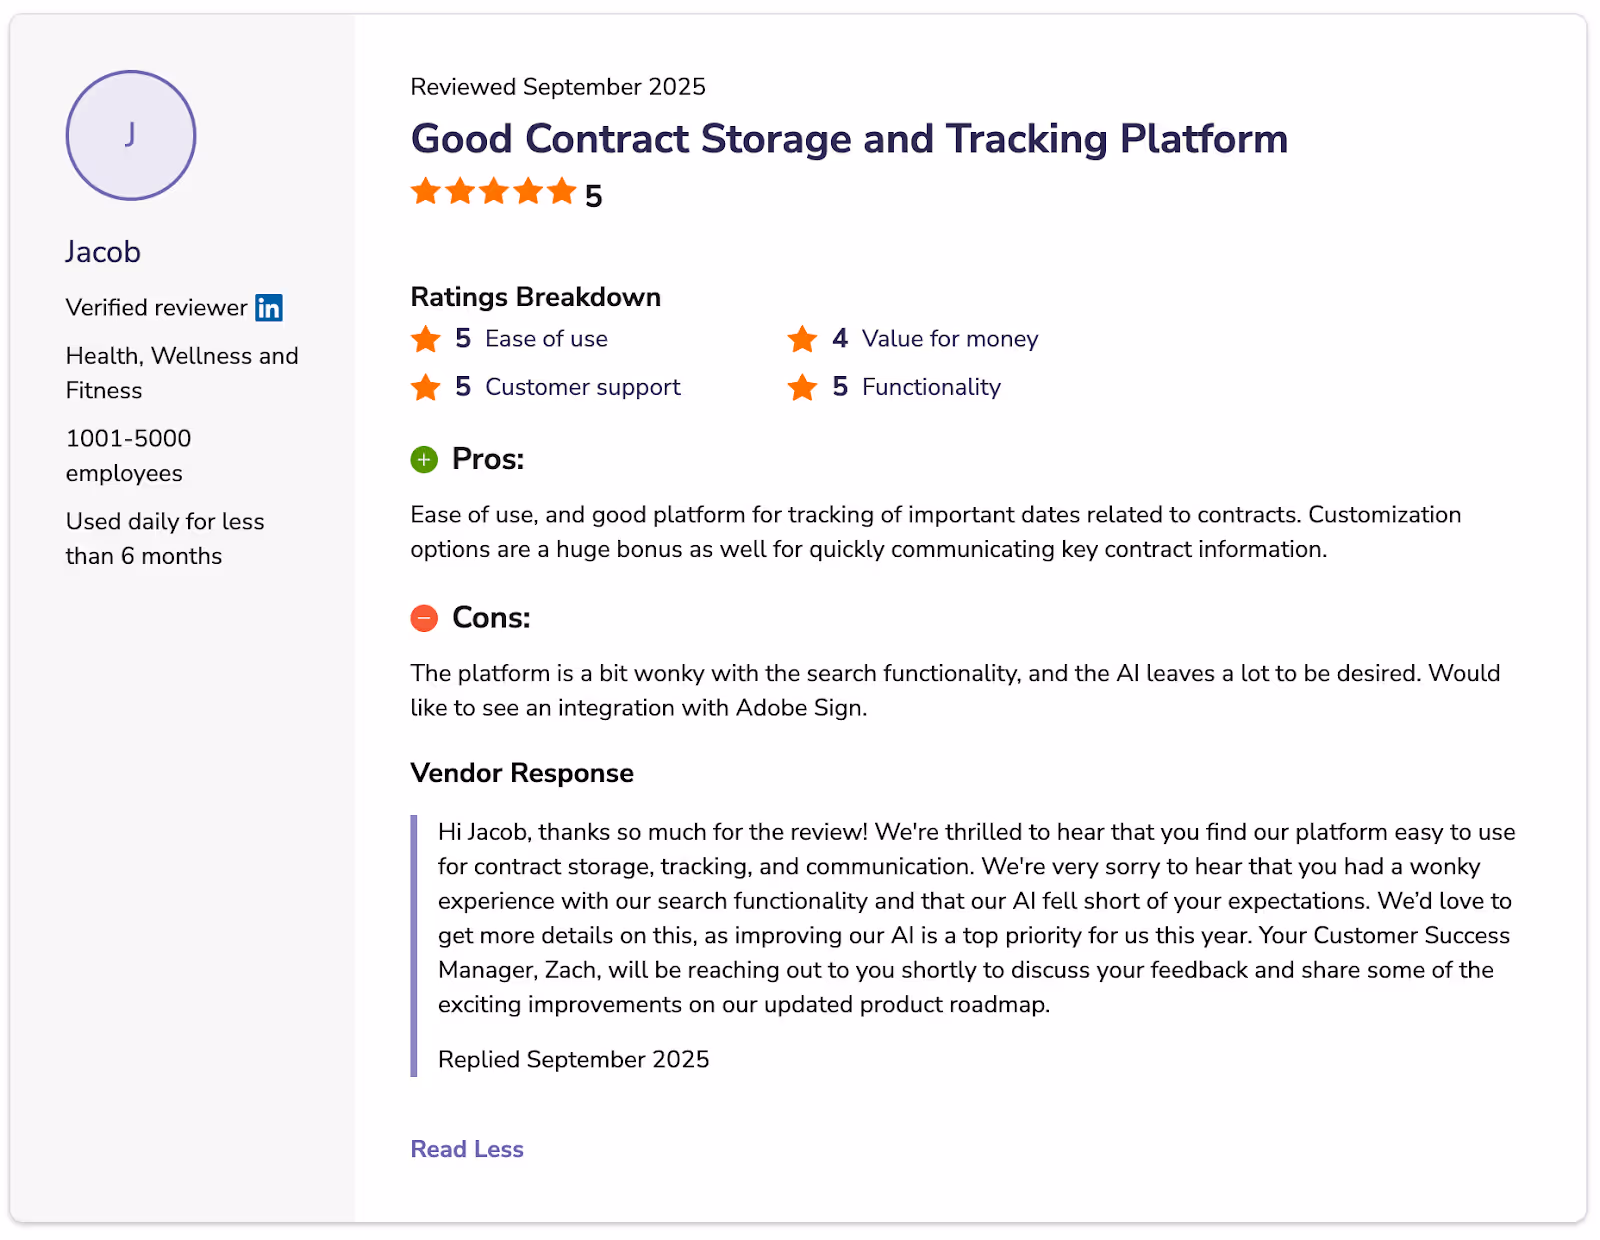
Task: Click the fifth star of the overall rating
Action: [x=561, y=191]
